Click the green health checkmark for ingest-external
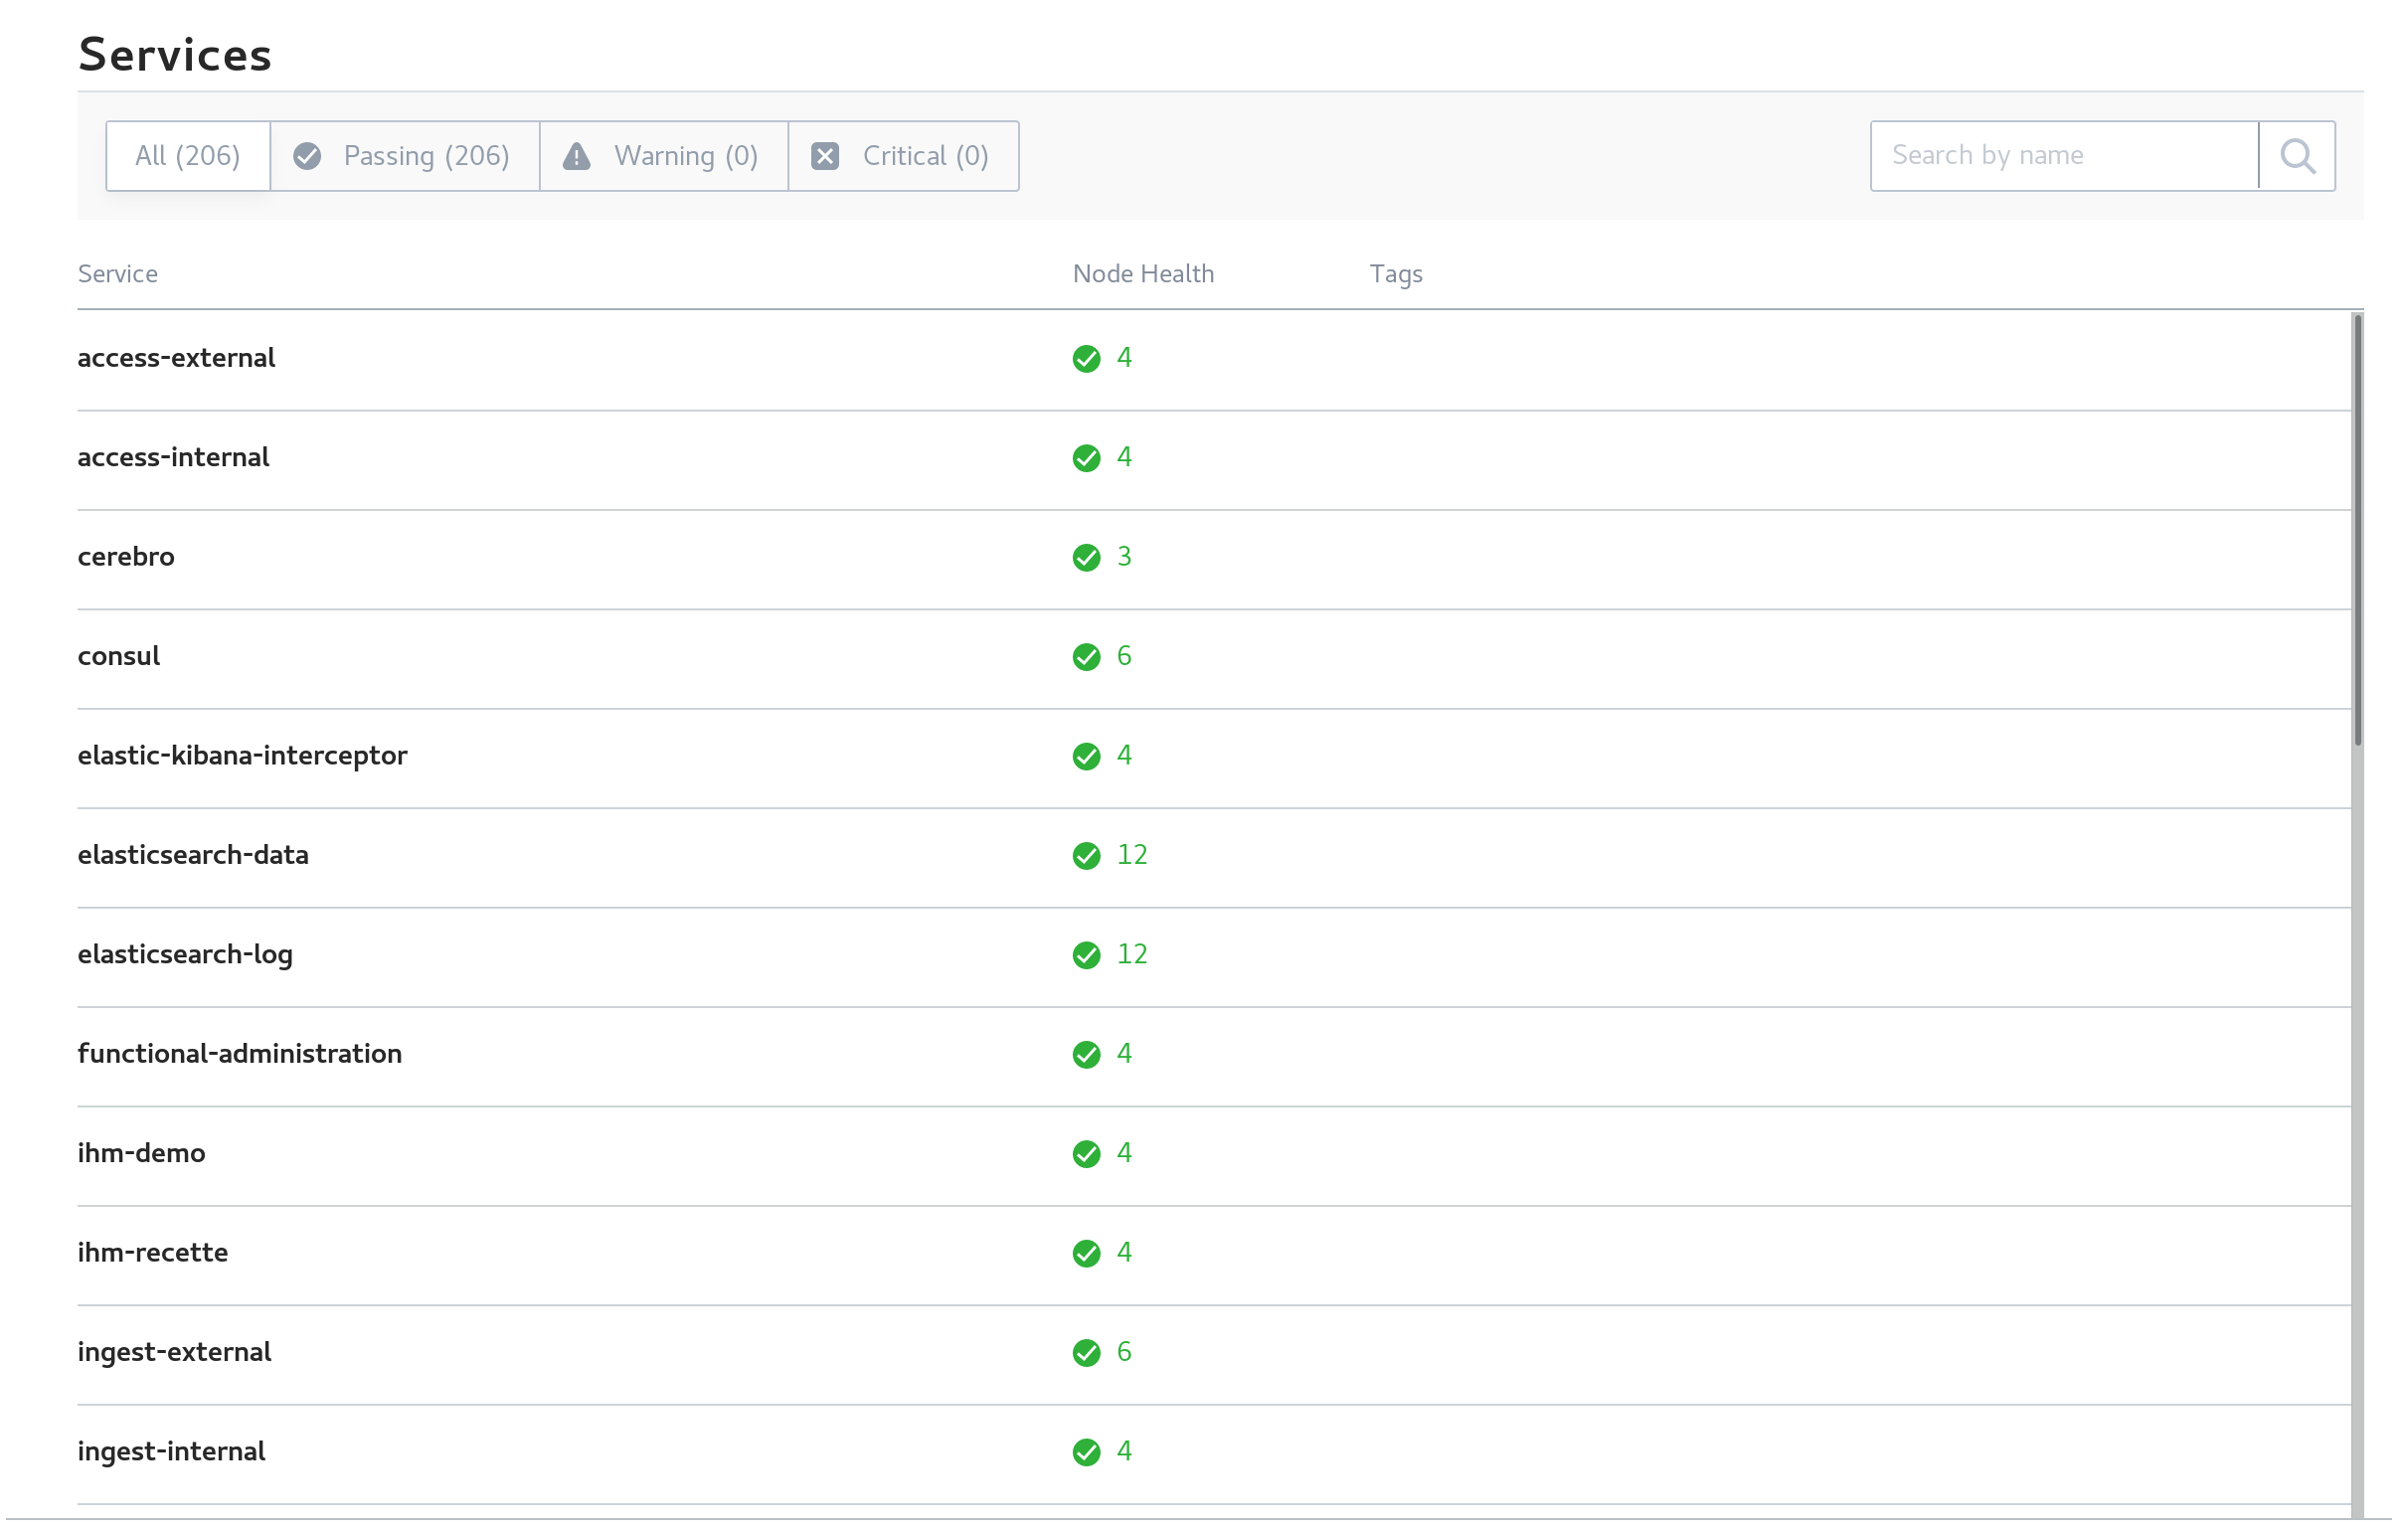 pyautogui.click(x=1087, y=1352)
